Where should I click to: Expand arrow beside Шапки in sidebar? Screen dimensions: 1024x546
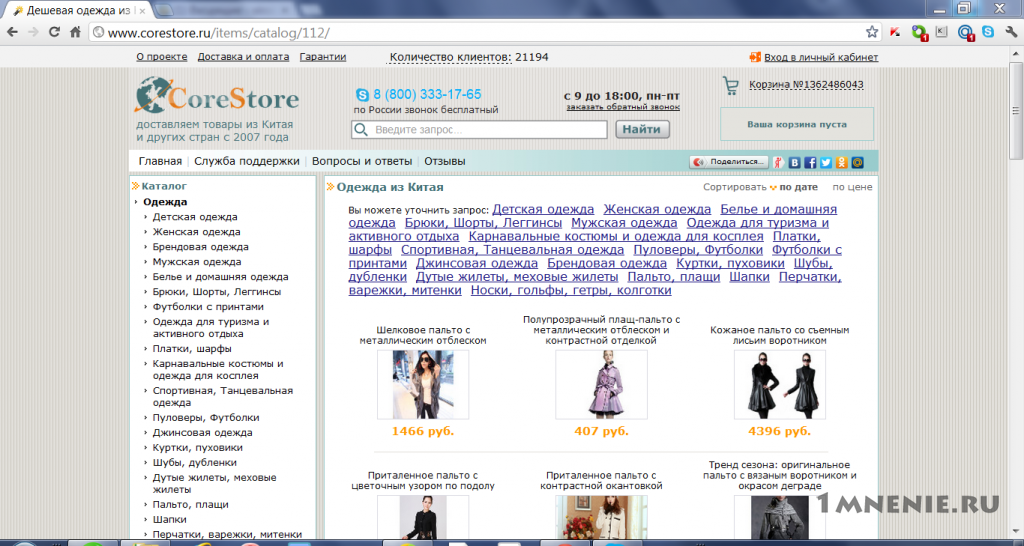(146, 520)
